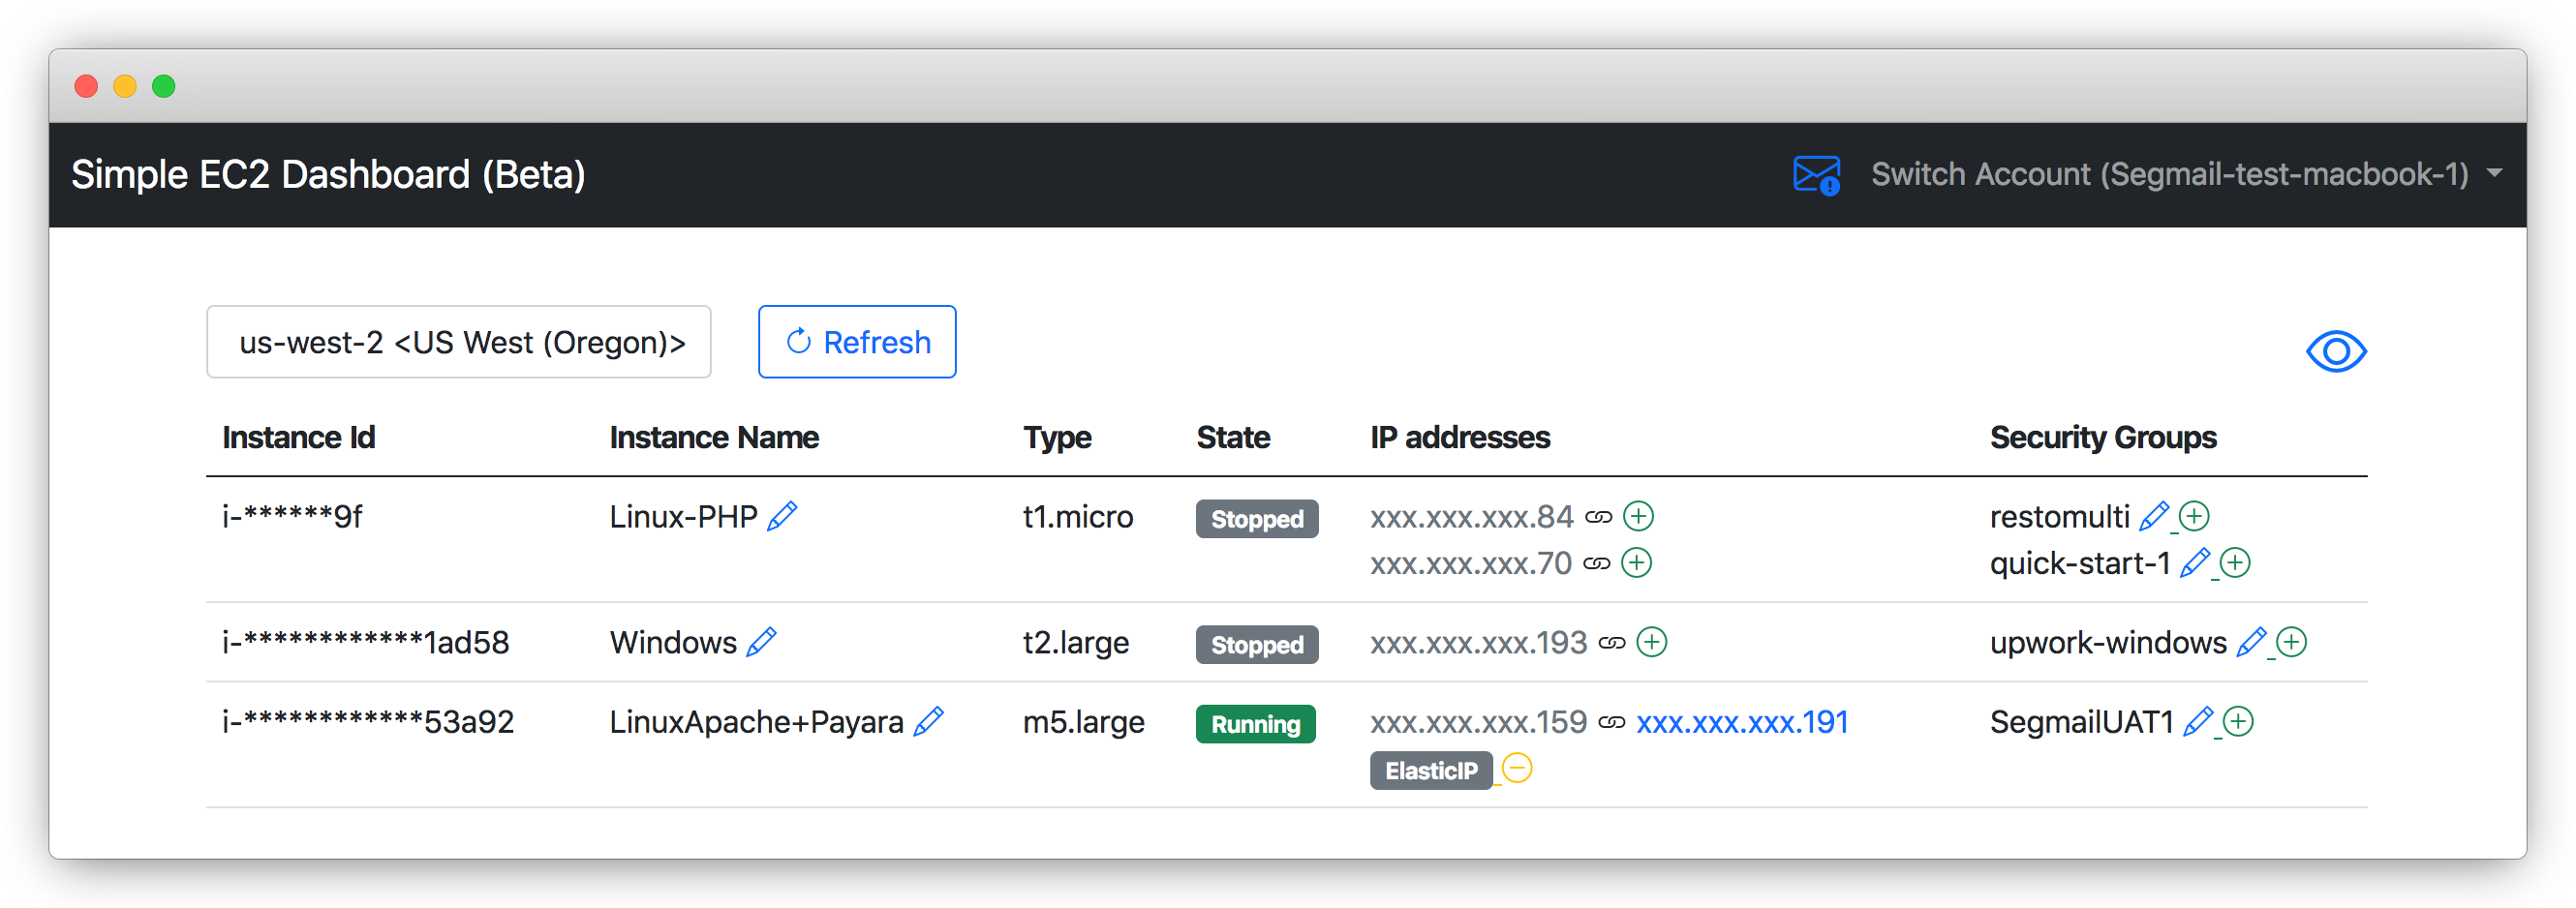Click plus icon beside xxx.xxx.xxx.193
Screen dimensions: 2576x908
tap(1651, 642)
